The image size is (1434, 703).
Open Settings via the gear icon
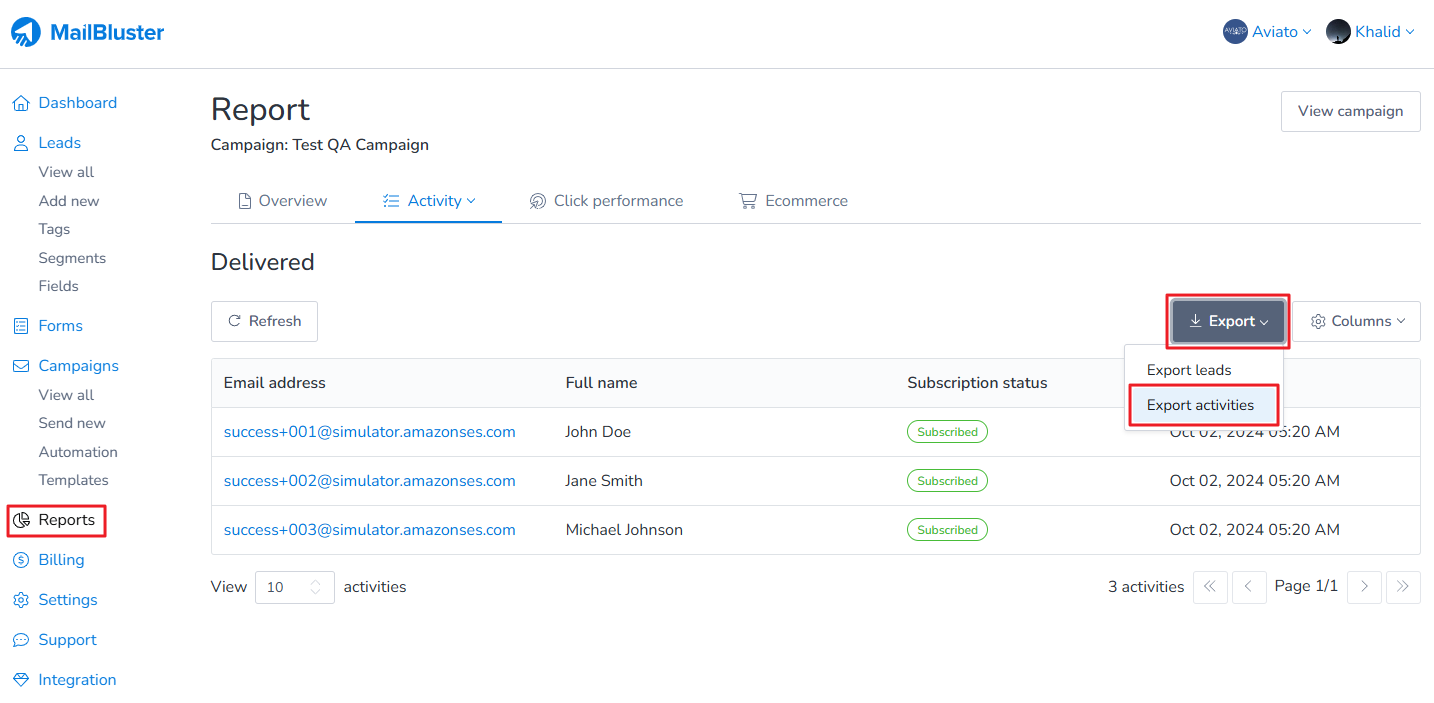click(20, 600)
